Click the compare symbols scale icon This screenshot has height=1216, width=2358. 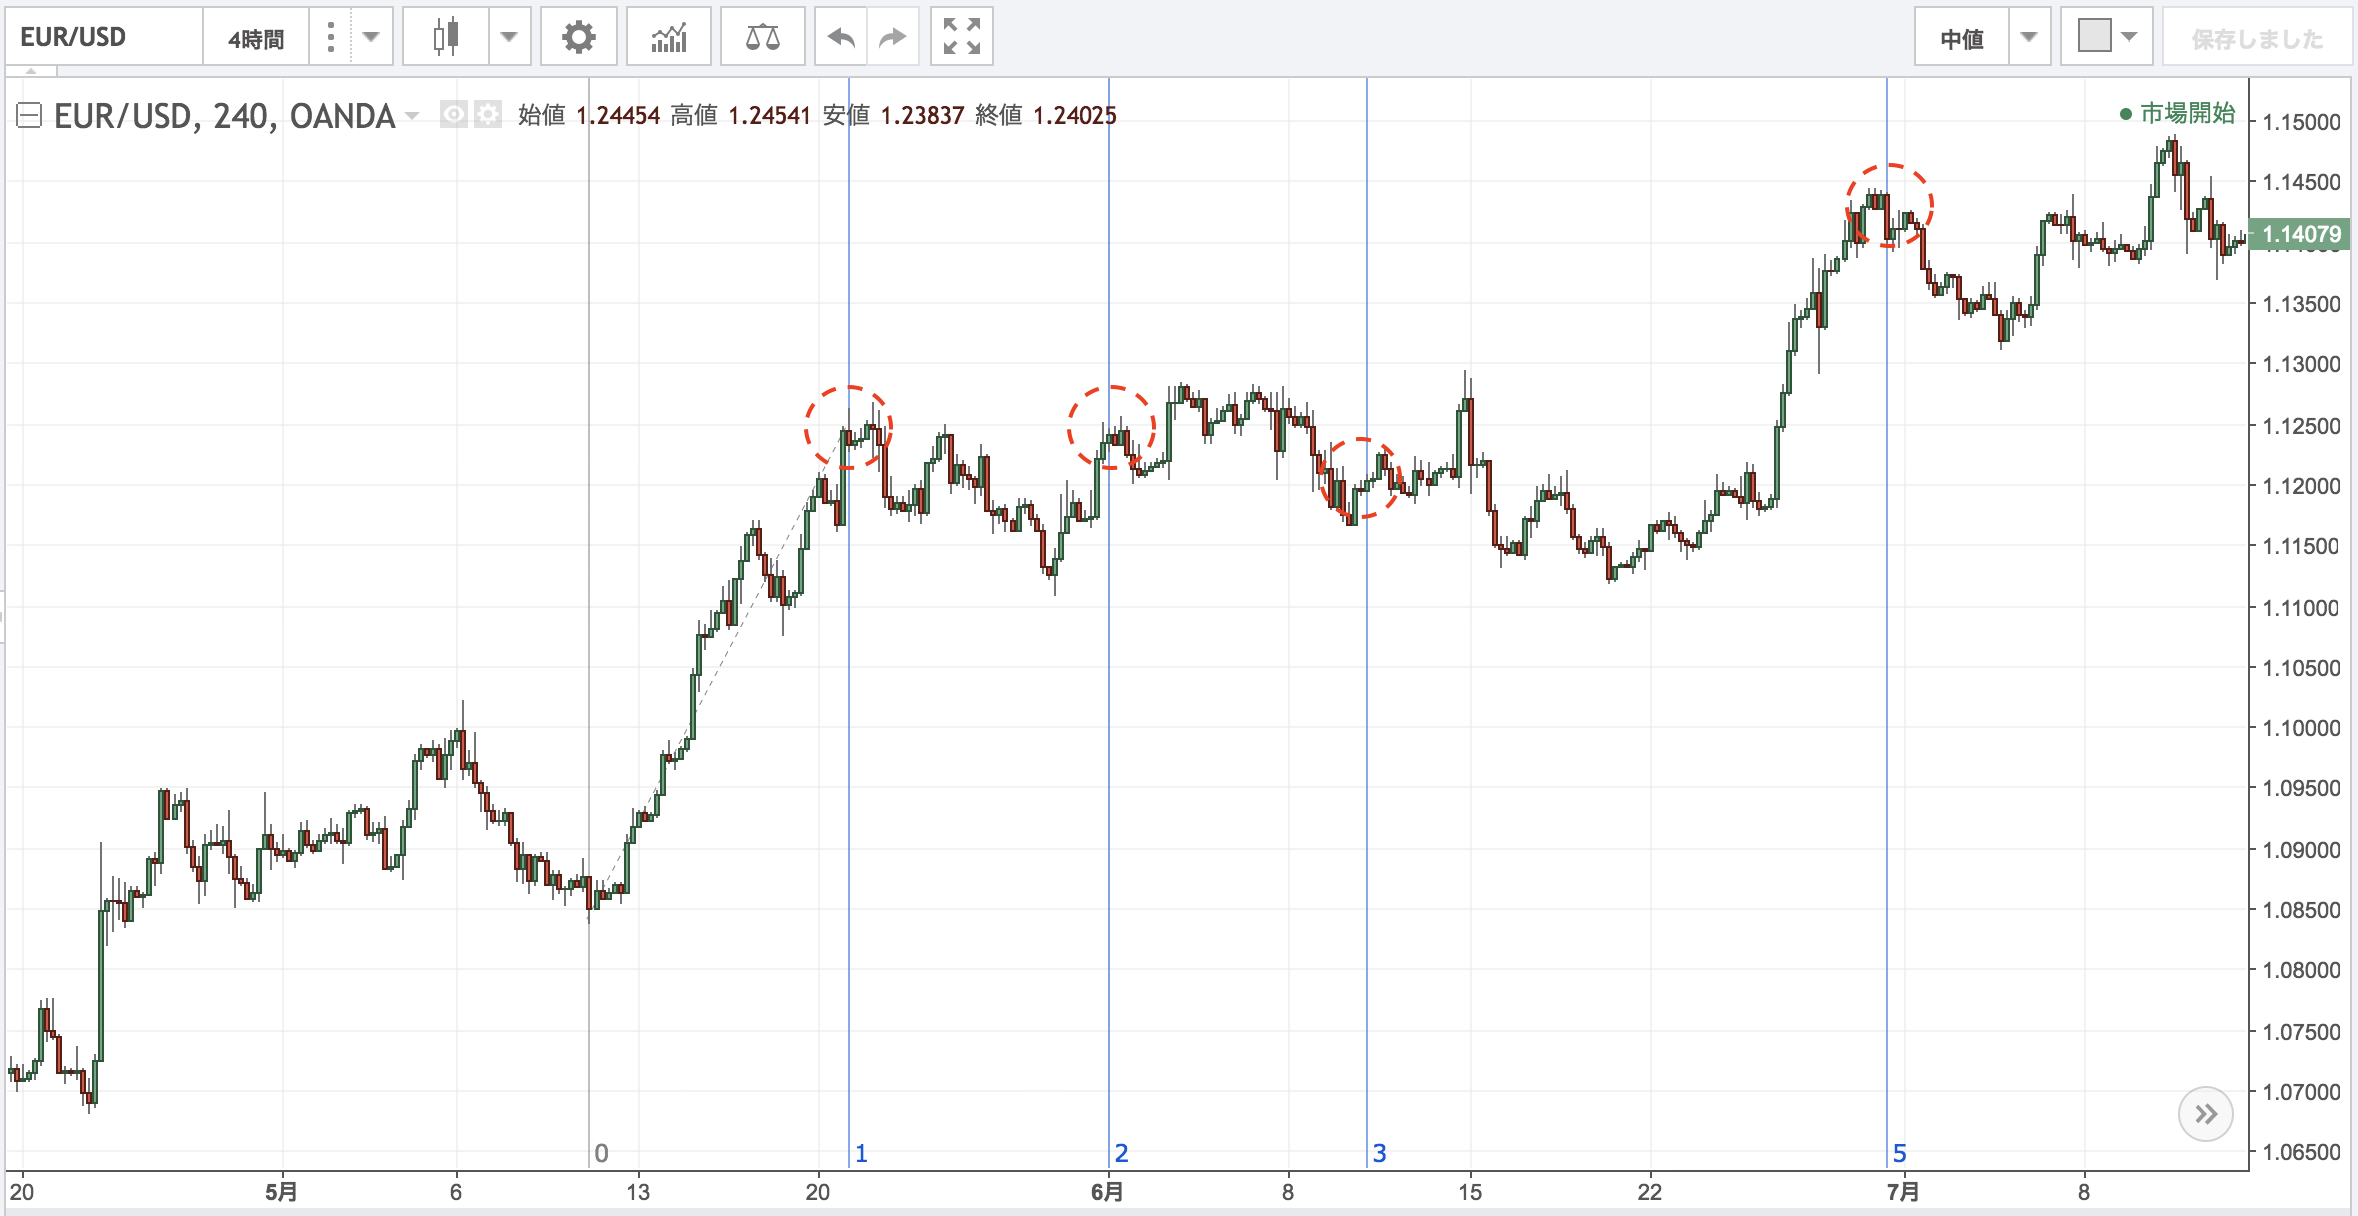coord(762,38)
